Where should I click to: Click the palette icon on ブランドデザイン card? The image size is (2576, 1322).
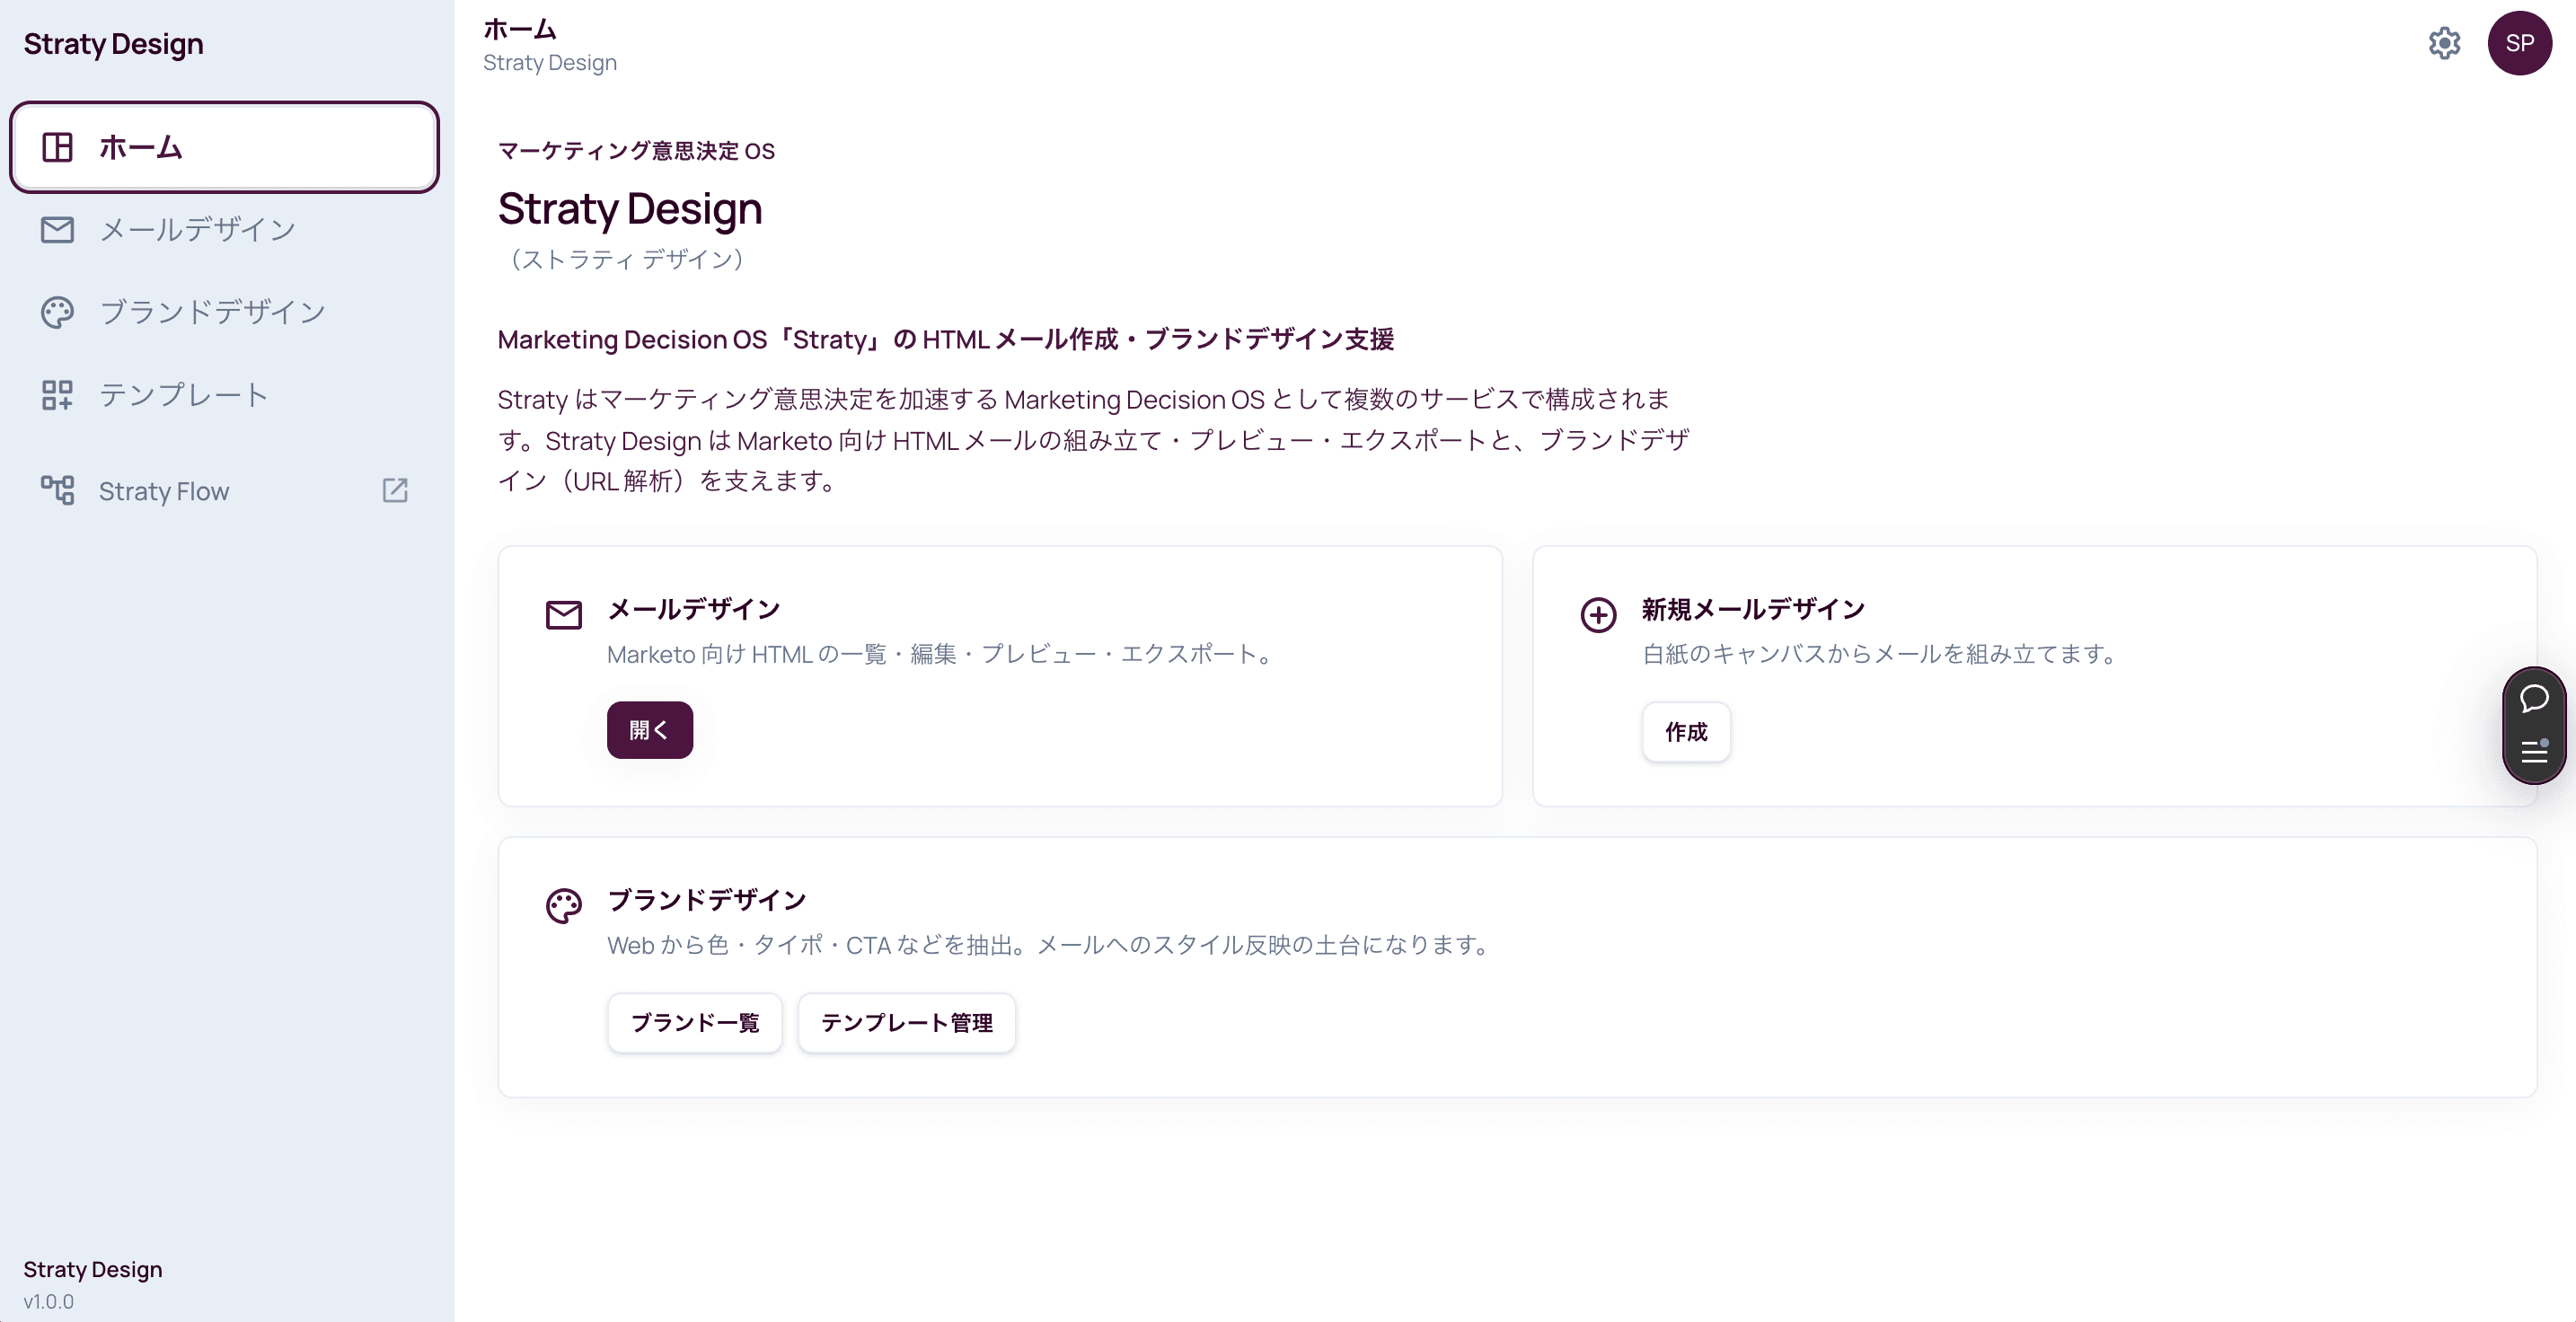point(563,905)
